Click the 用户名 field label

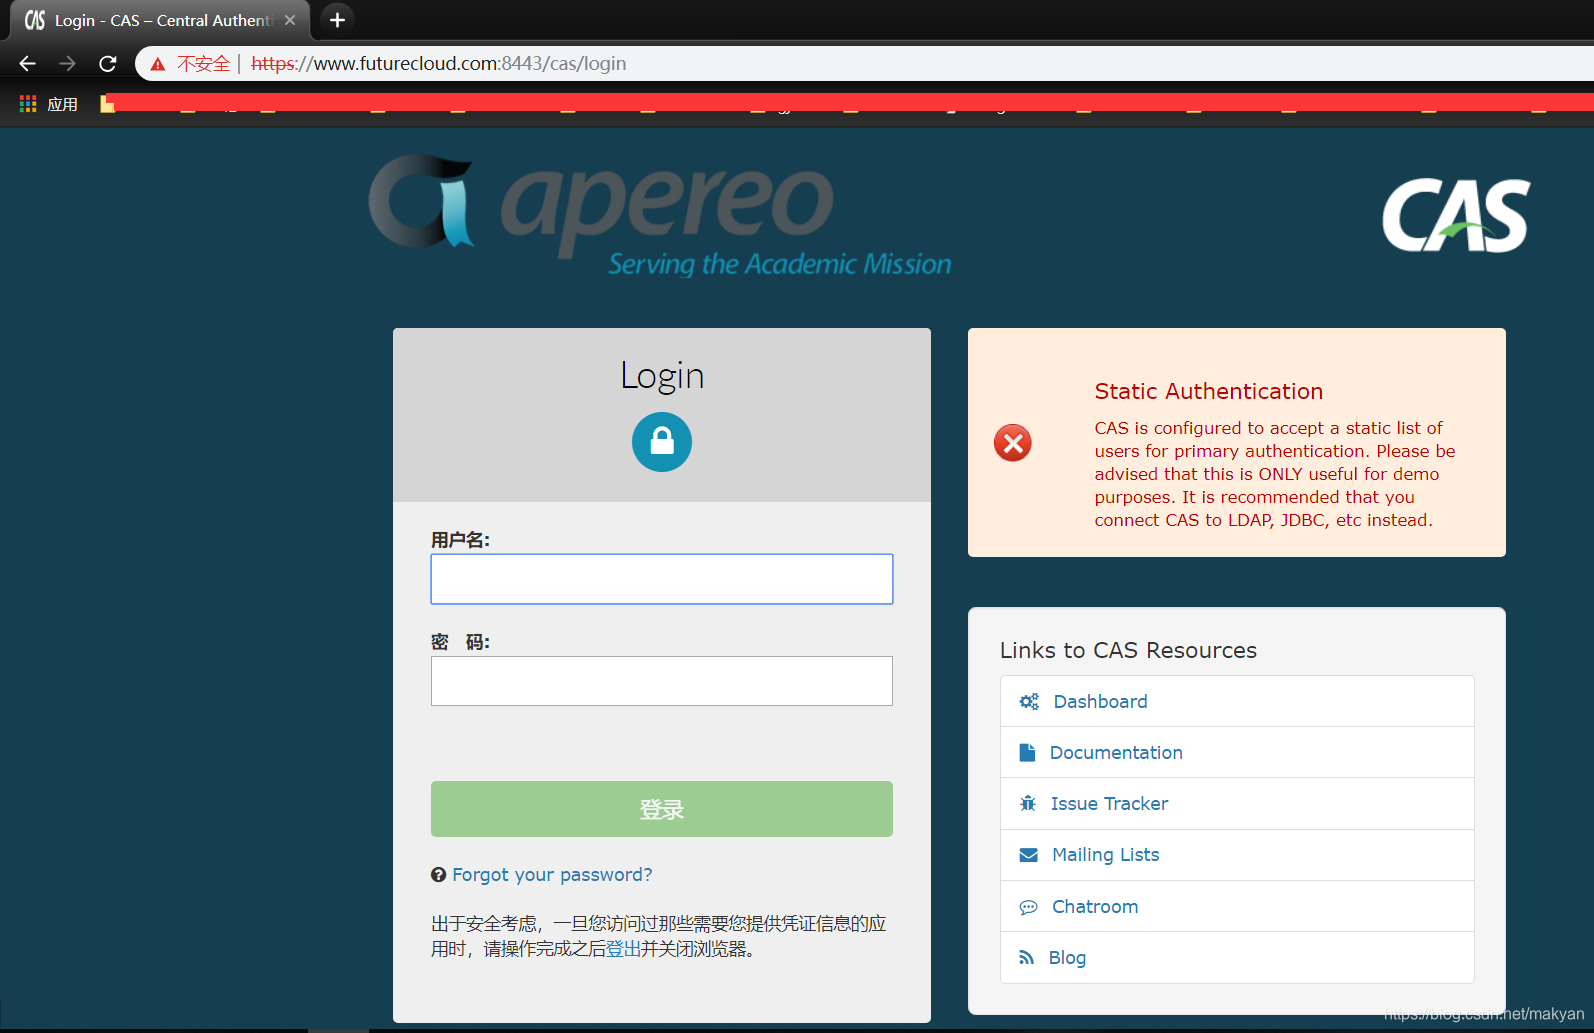pos(460,540)
